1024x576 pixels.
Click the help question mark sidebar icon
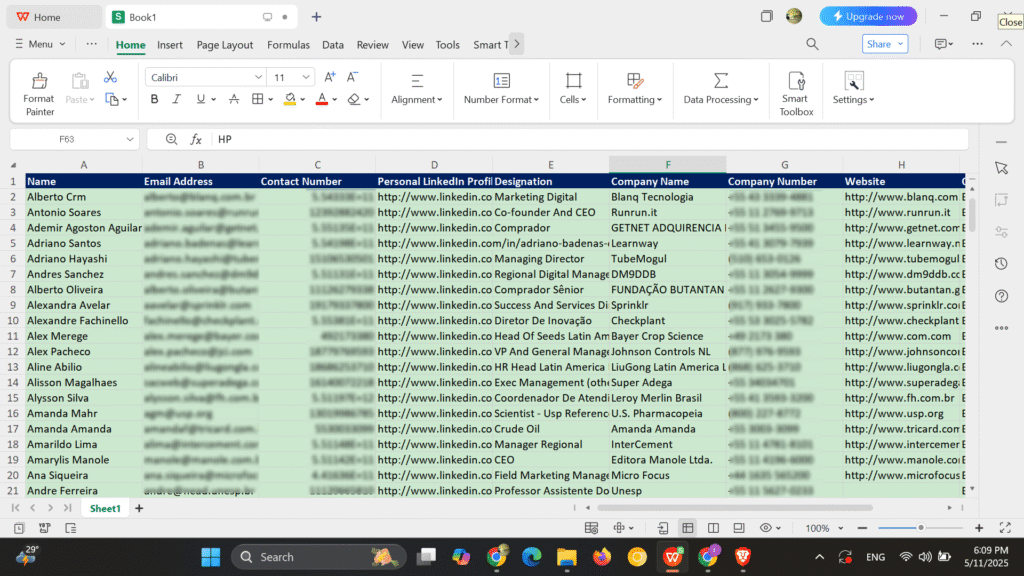(x=1001, y=296)
